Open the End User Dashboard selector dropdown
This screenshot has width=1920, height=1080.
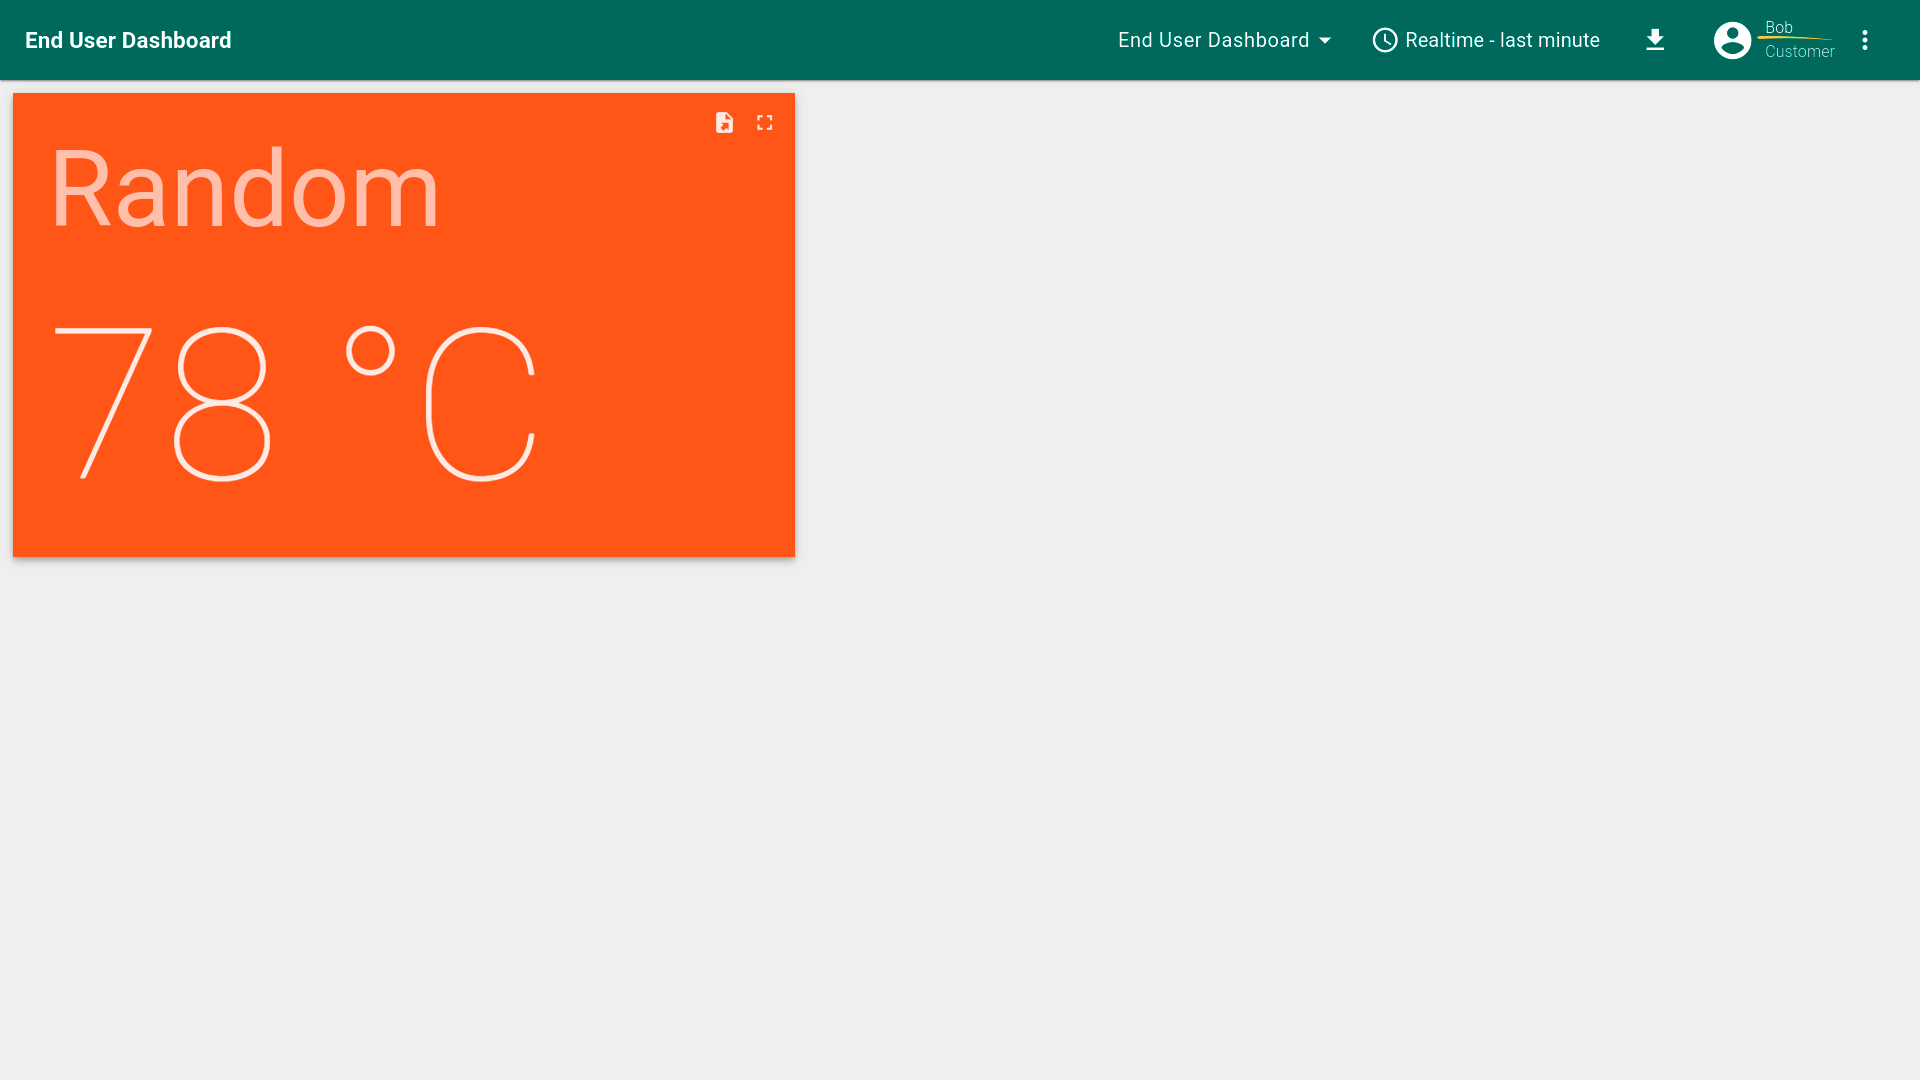[x=1213, y=40]
